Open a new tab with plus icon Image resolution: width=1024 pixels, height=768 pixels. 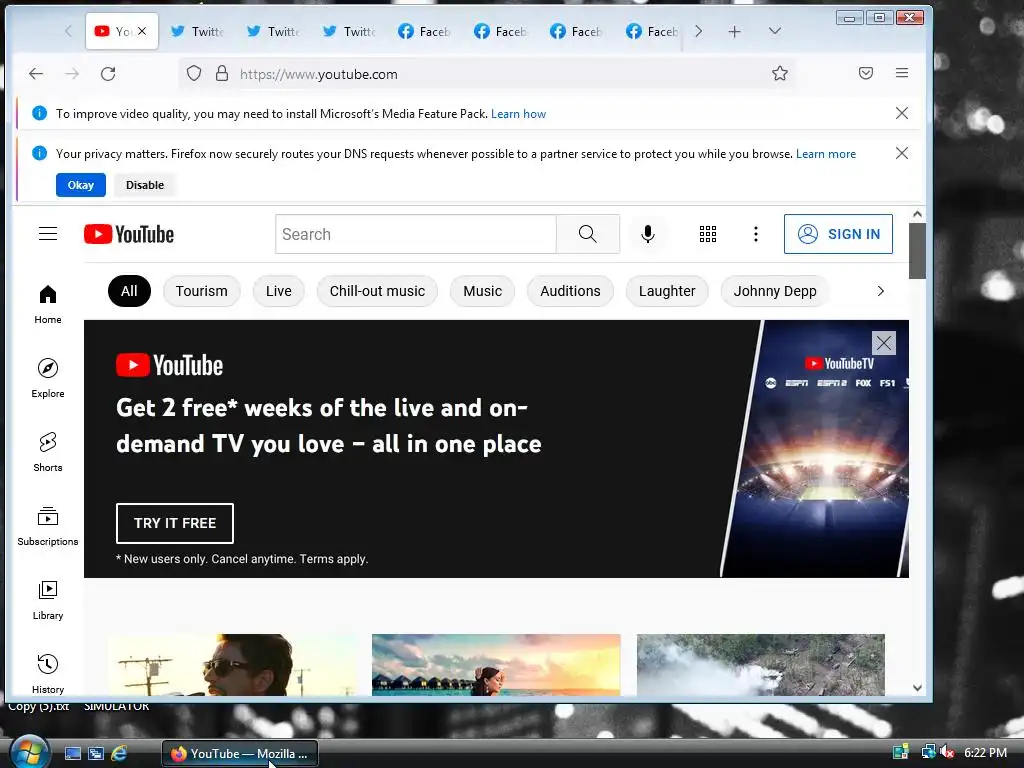(734, 31)
